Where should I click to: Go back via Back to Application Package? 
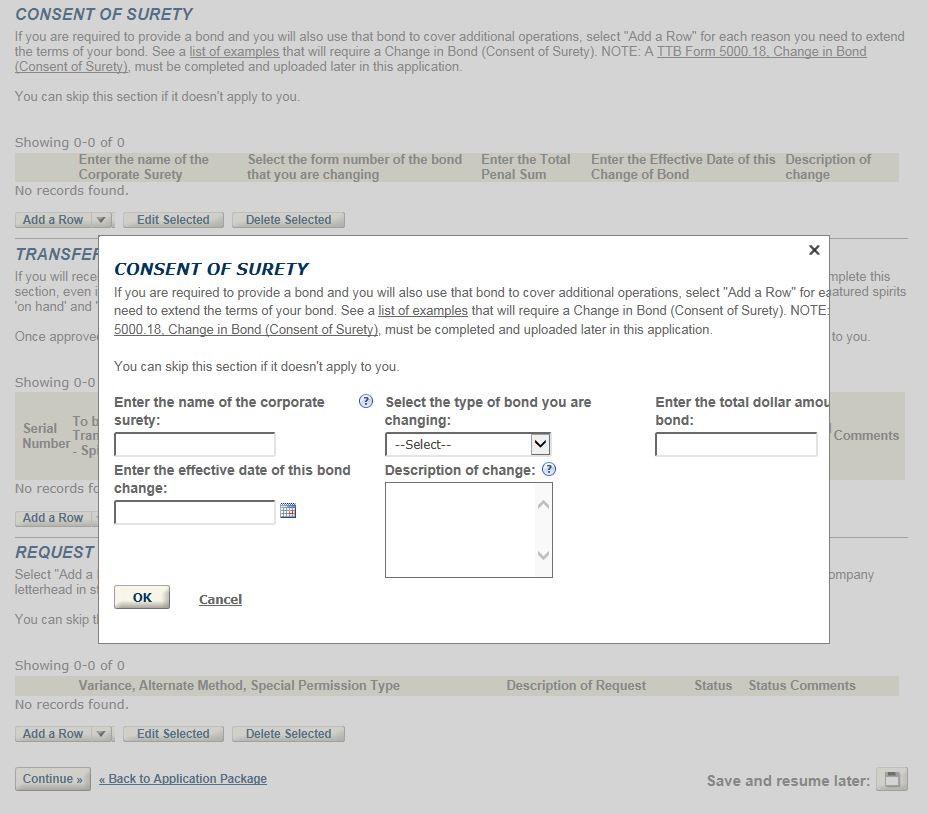pos(183,779)
